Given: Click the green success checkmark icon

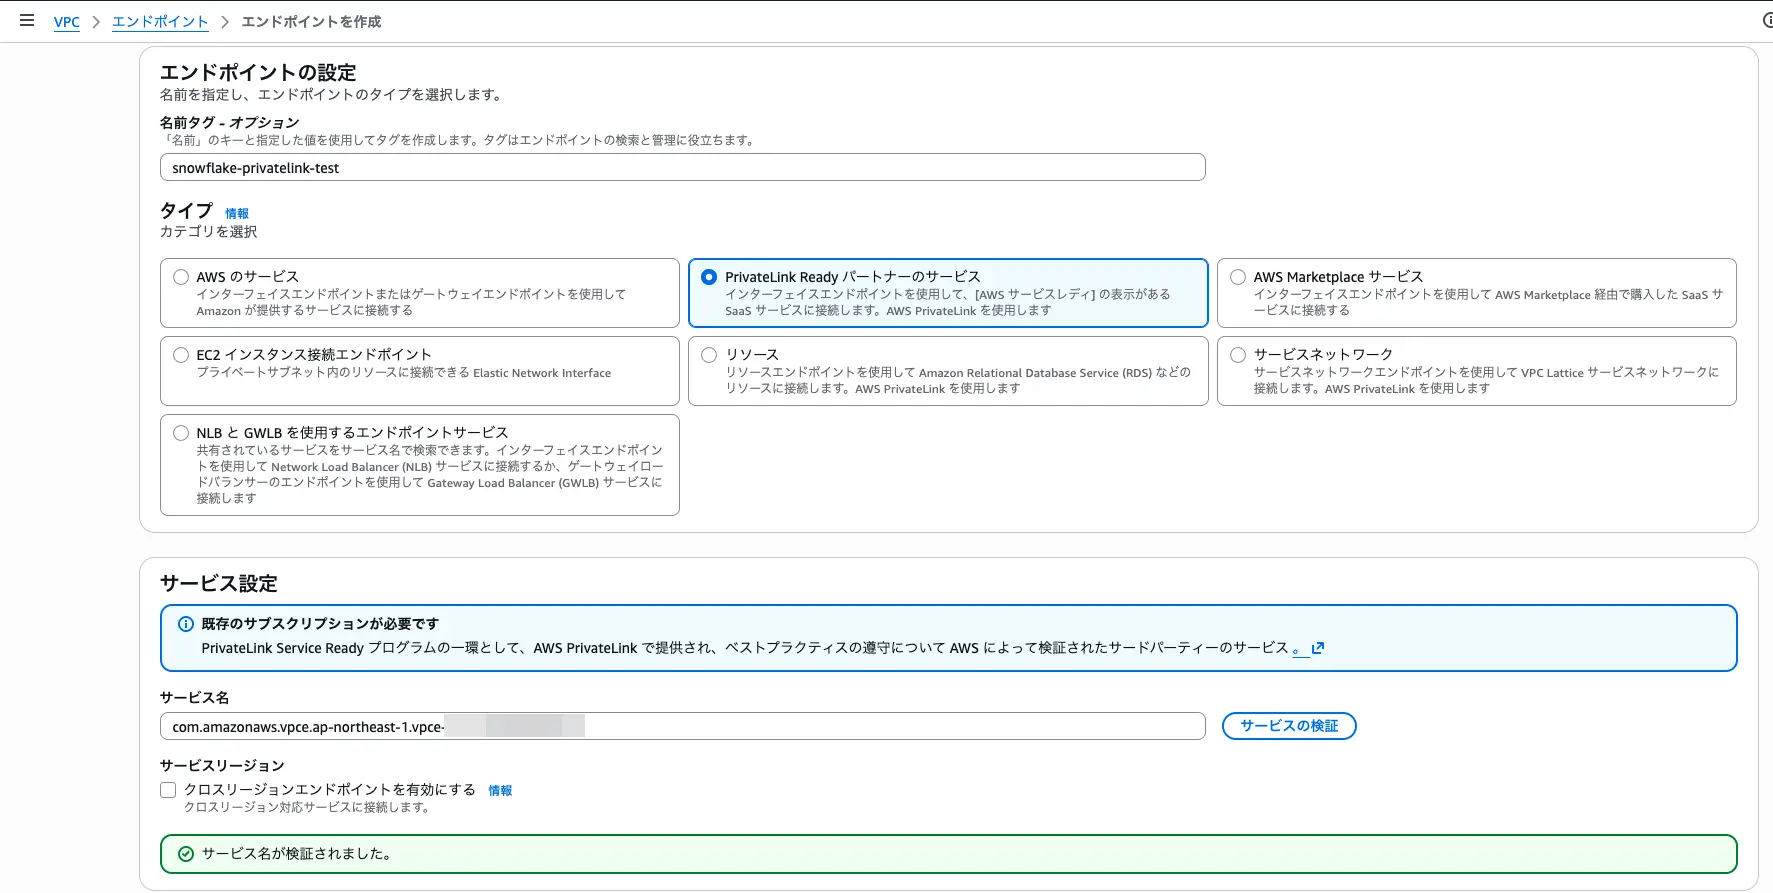Looking at the screenshot, I should coord(186,854).
